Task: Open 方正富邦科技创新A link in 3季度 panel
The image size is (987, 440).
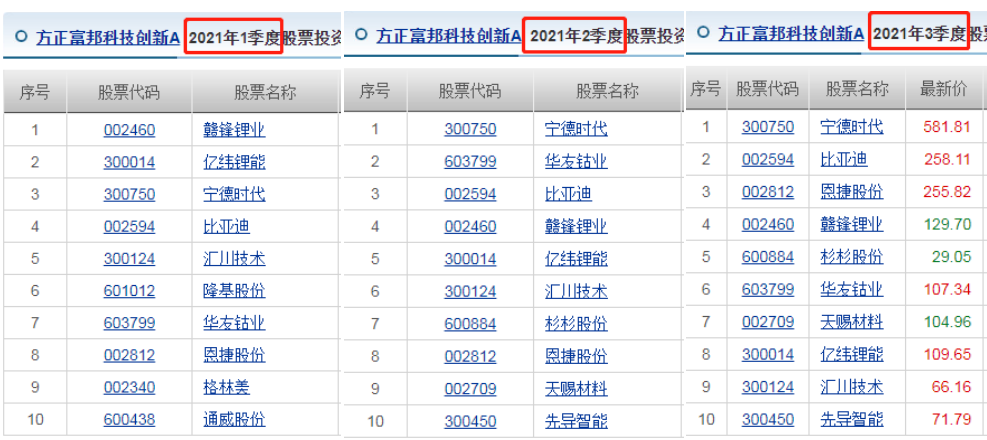Action: [x=791, y=33]
